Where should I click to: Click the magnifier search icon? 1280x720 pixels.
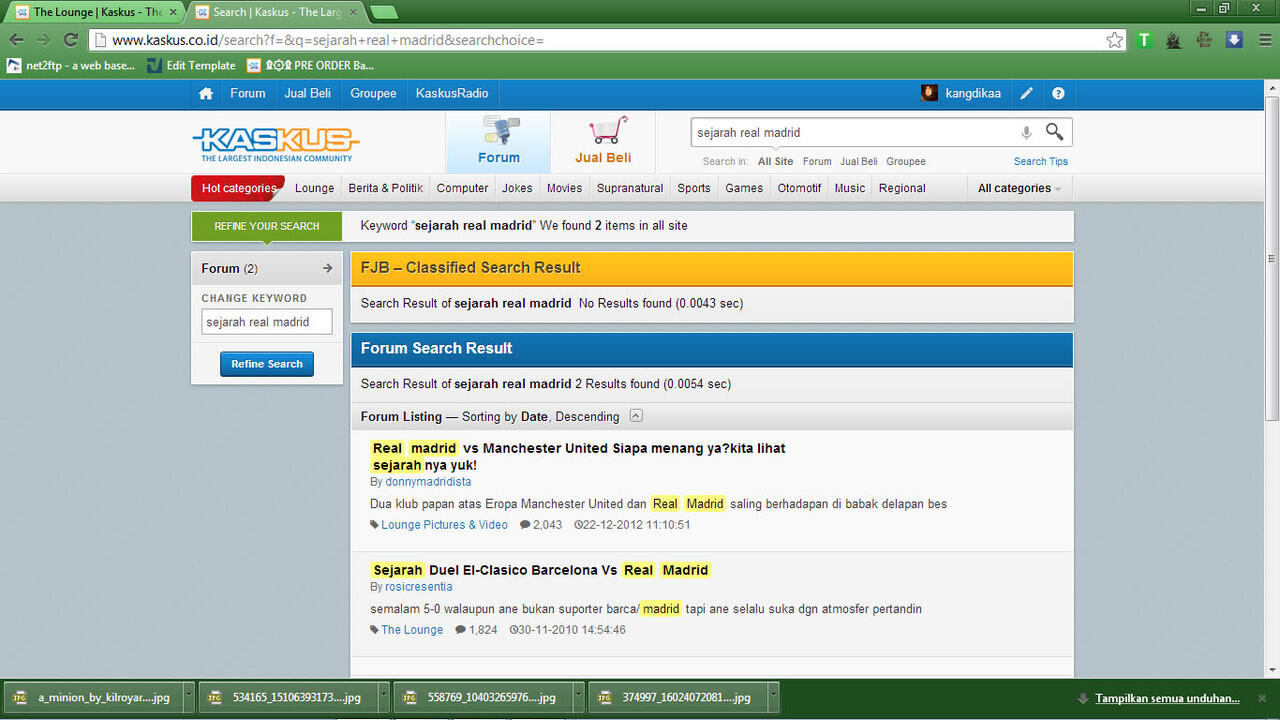pyautogui.click(x=1054, y=132)
